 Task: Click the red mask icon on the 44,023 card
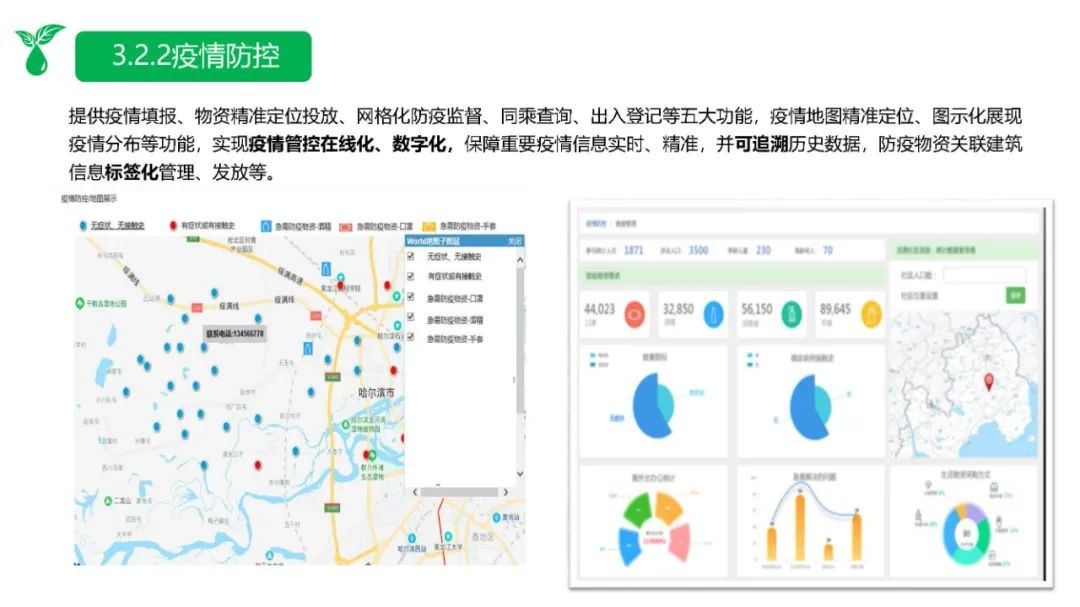click(634, 315)
